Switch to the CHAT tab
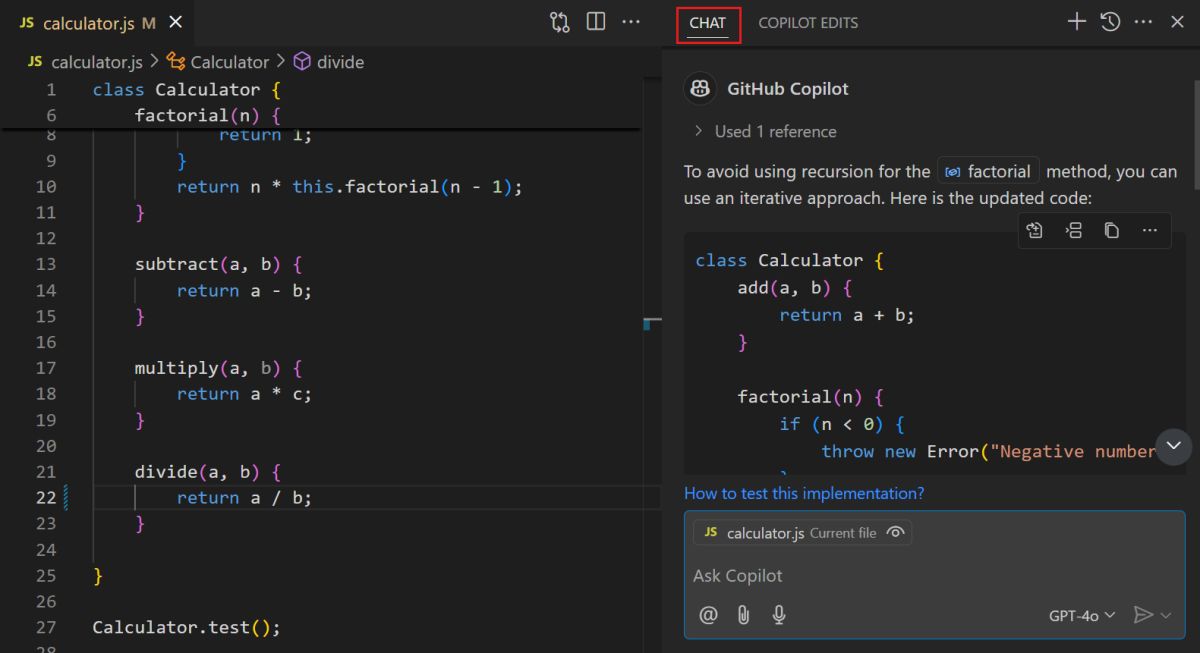This screenshot has height=653, width=1200. [708, 23]
